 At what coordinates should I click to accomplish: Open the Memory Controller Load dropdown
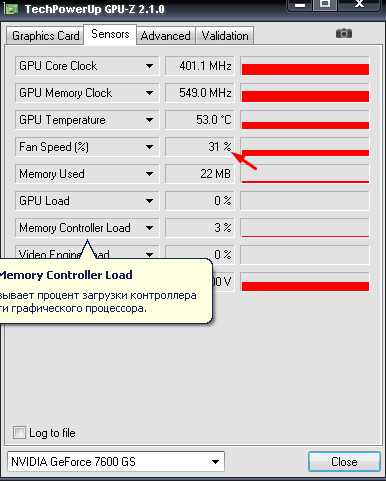[149, 228]
